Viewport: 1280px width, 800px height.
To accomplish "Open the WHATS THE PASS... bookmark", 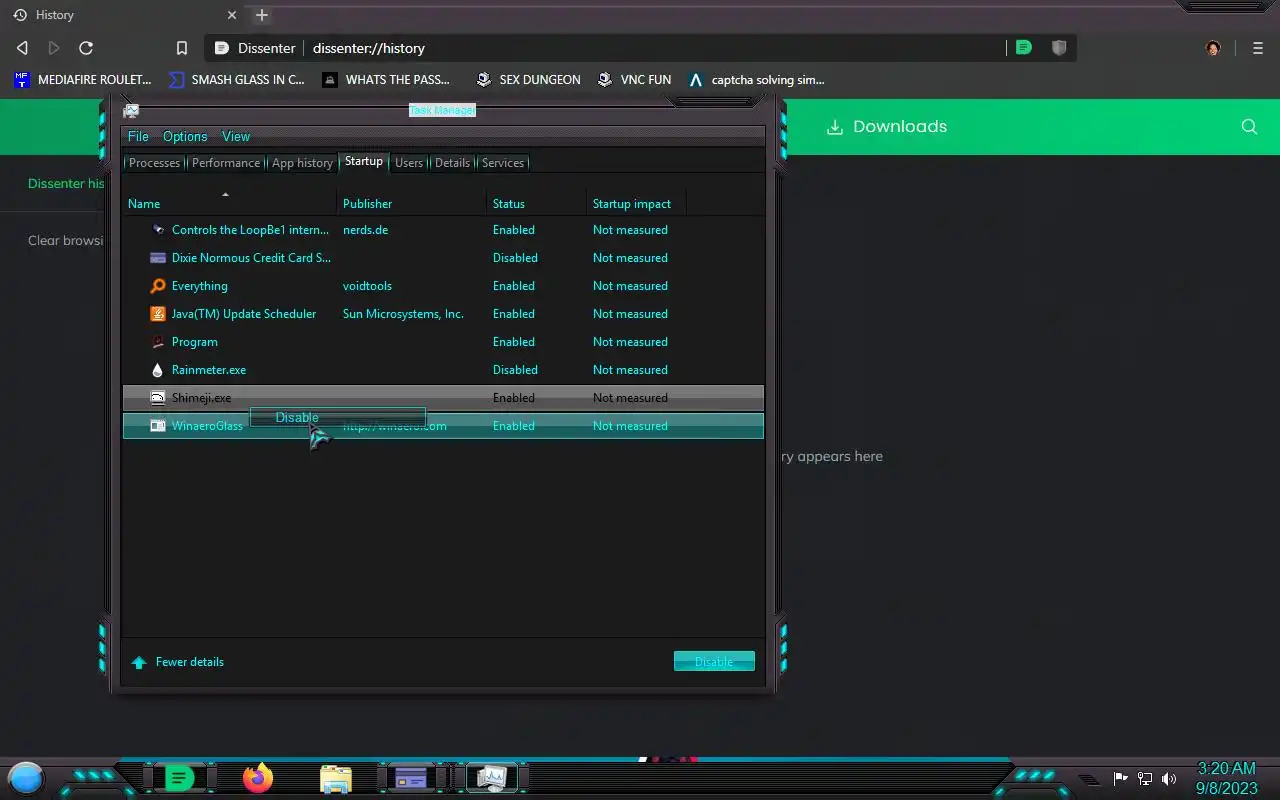I will pyautogui.click(x=386, y=80).
